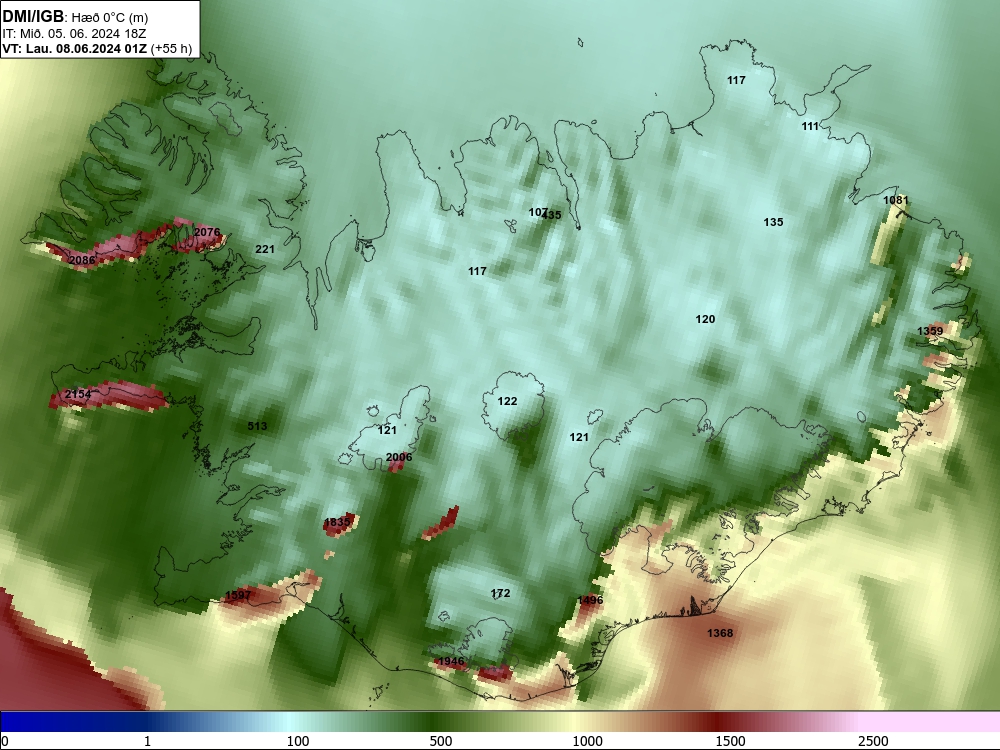
Task: Select the 221 value label
Action: 265,249
